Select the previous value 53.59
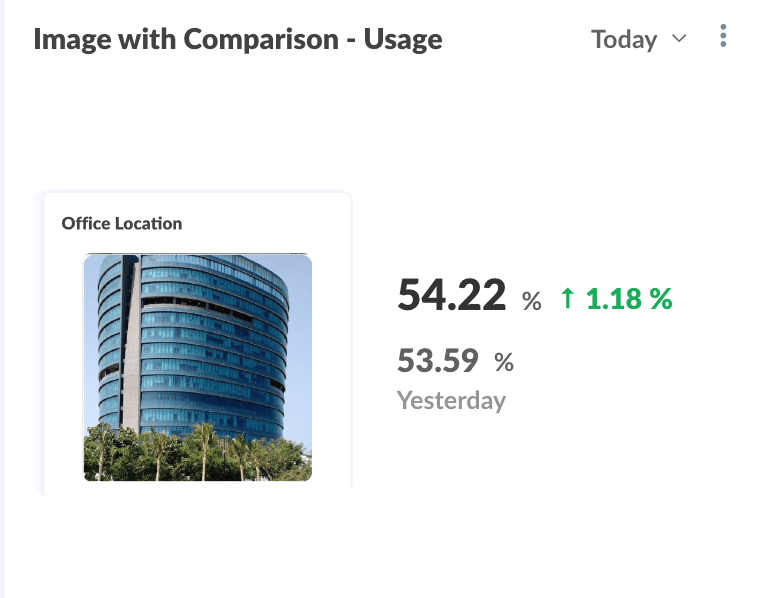This screenshot has width=758, height=598. pyautogui.click(x=438, y=361)
